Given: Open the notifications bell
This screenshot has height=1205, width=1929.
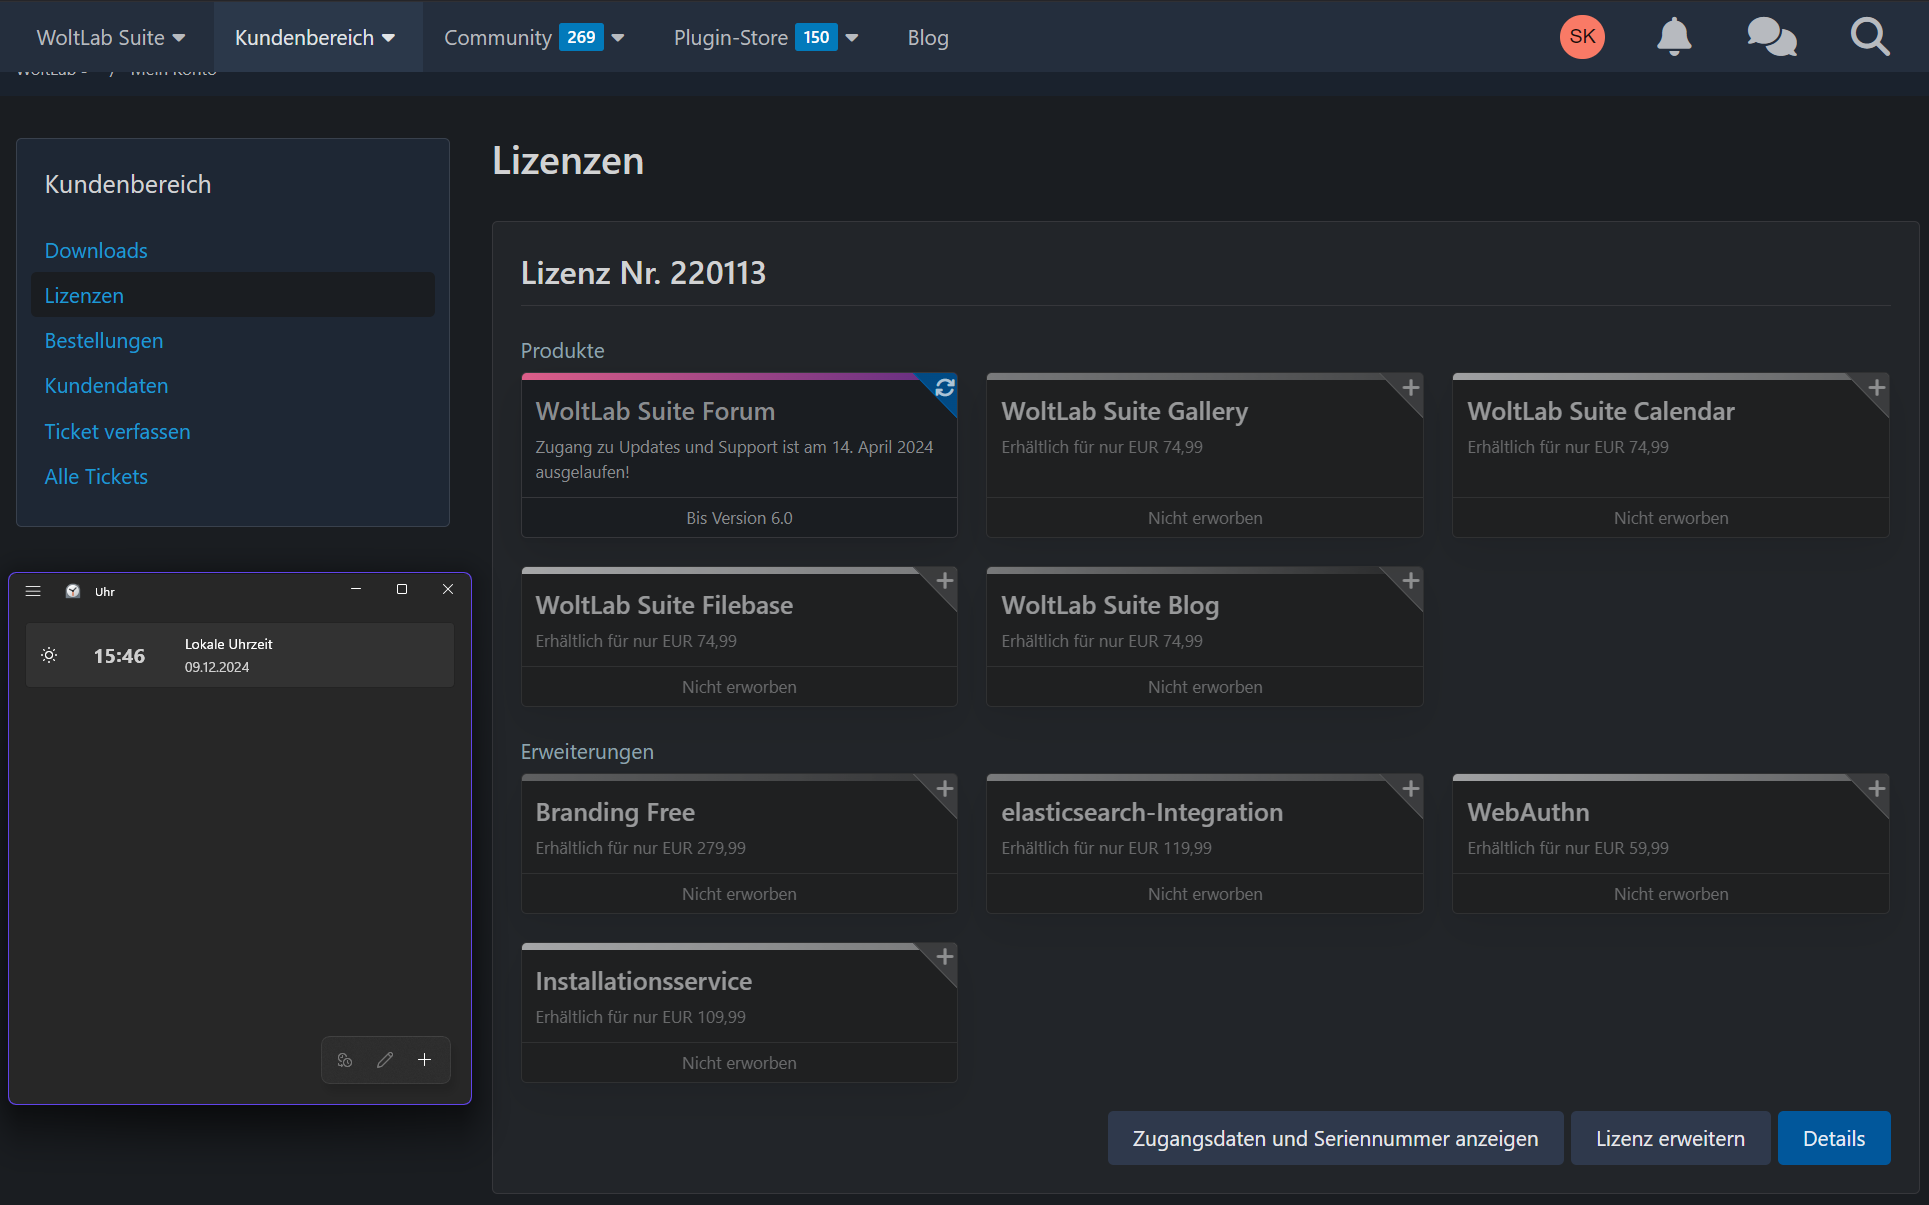Looking at the screenshot, I should pos(1673,37).
